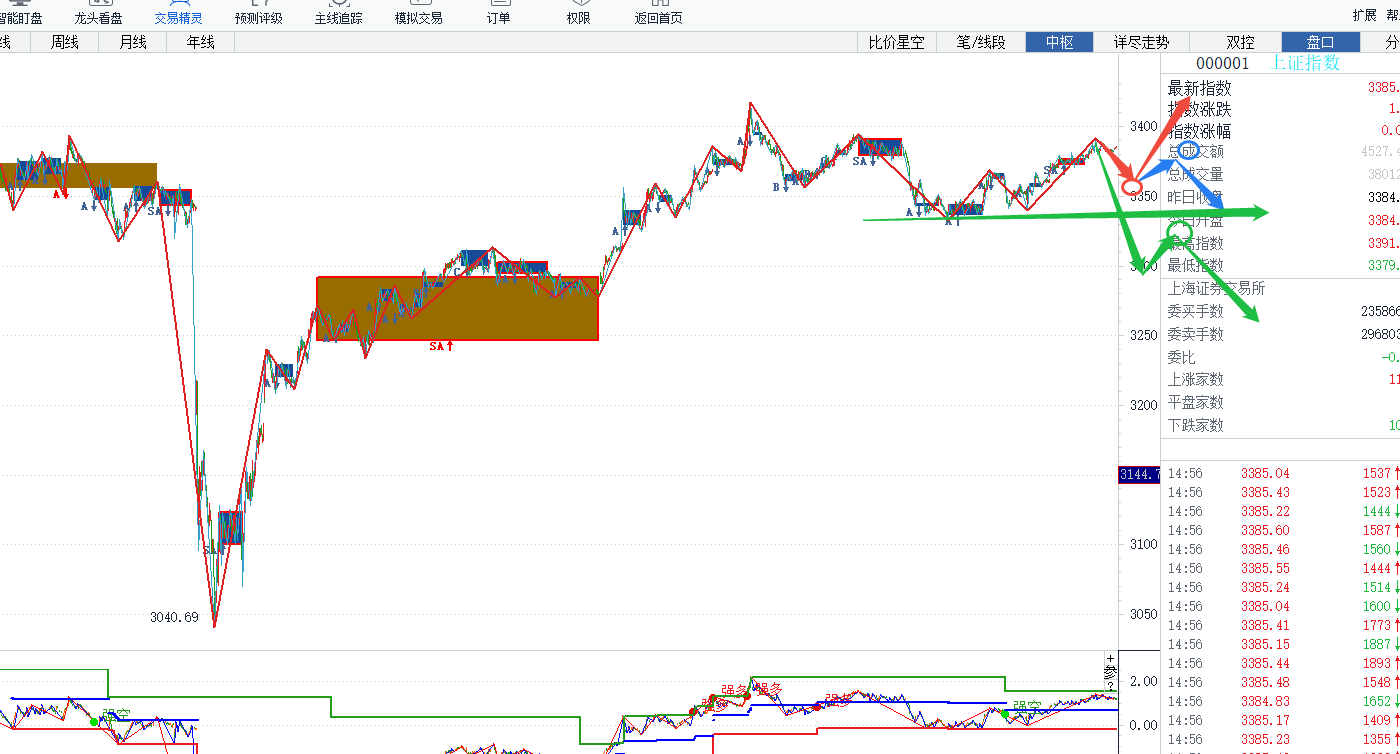Open the 扩展 menu
Viewport: 1400px width, 754px height.
(1364, 15)
